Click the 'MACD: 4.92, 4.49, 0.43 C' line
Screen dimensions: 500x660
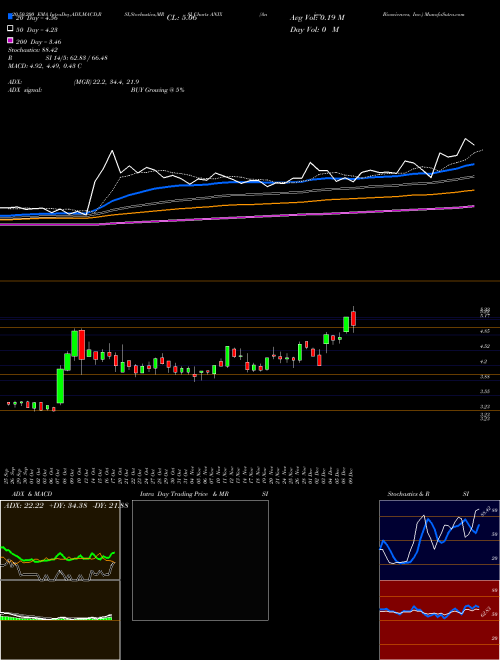(45, 66)
